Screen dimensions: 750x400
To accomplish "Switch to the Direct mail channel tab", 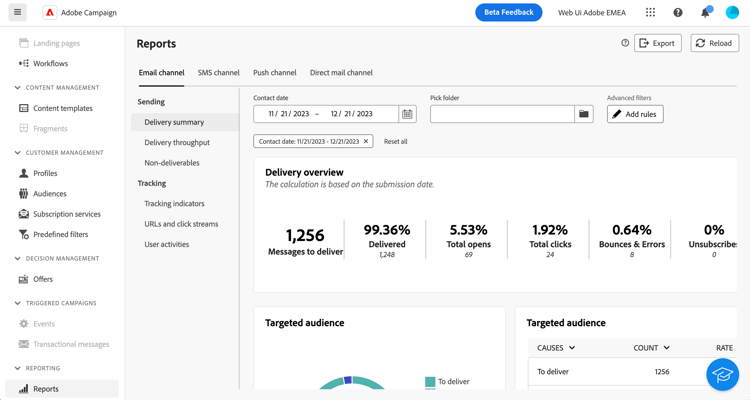I will tap(341, 73).
